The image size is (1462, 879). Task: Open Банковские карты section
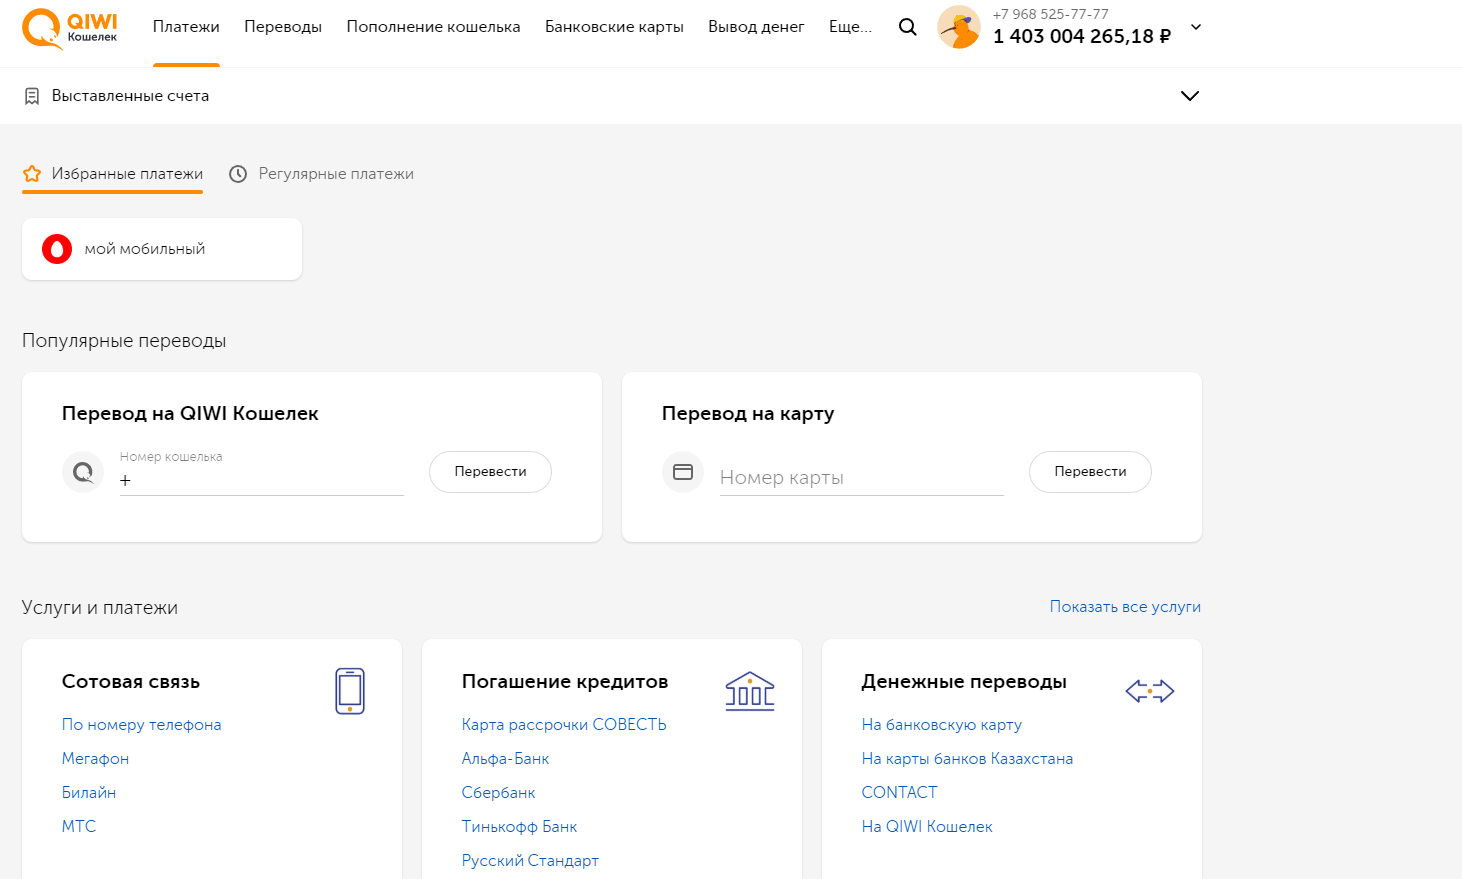614,27
